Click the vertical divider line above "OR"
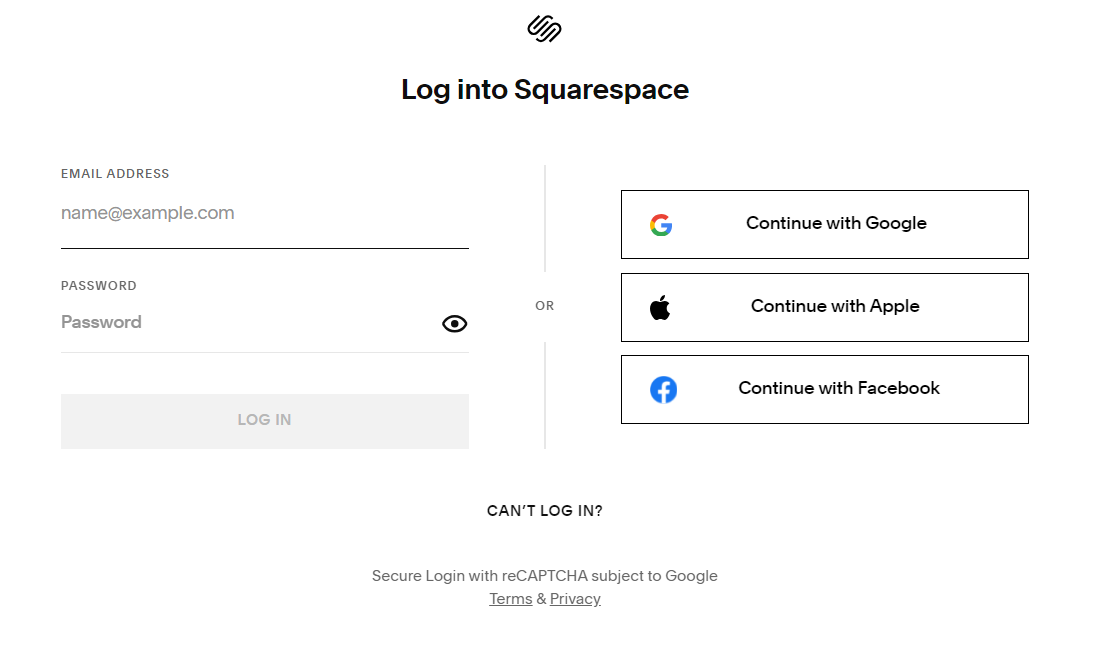Image resolution: width=1094 pixels, height=649 pixels. tap(545, 218)
